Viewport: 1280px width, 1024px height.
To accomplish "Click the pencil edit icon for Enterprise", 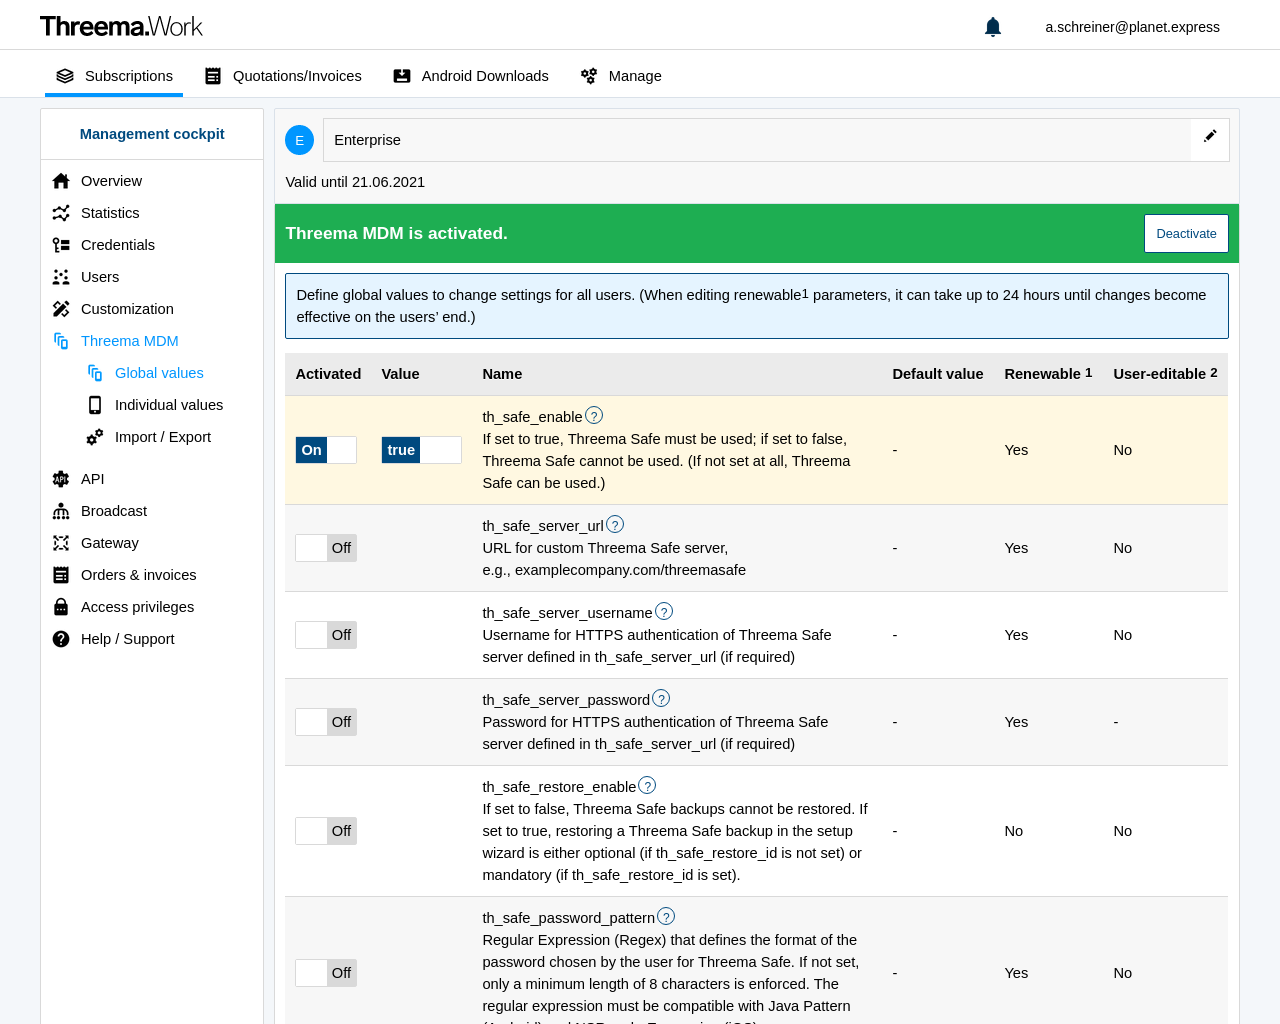I will point(1210,136).
